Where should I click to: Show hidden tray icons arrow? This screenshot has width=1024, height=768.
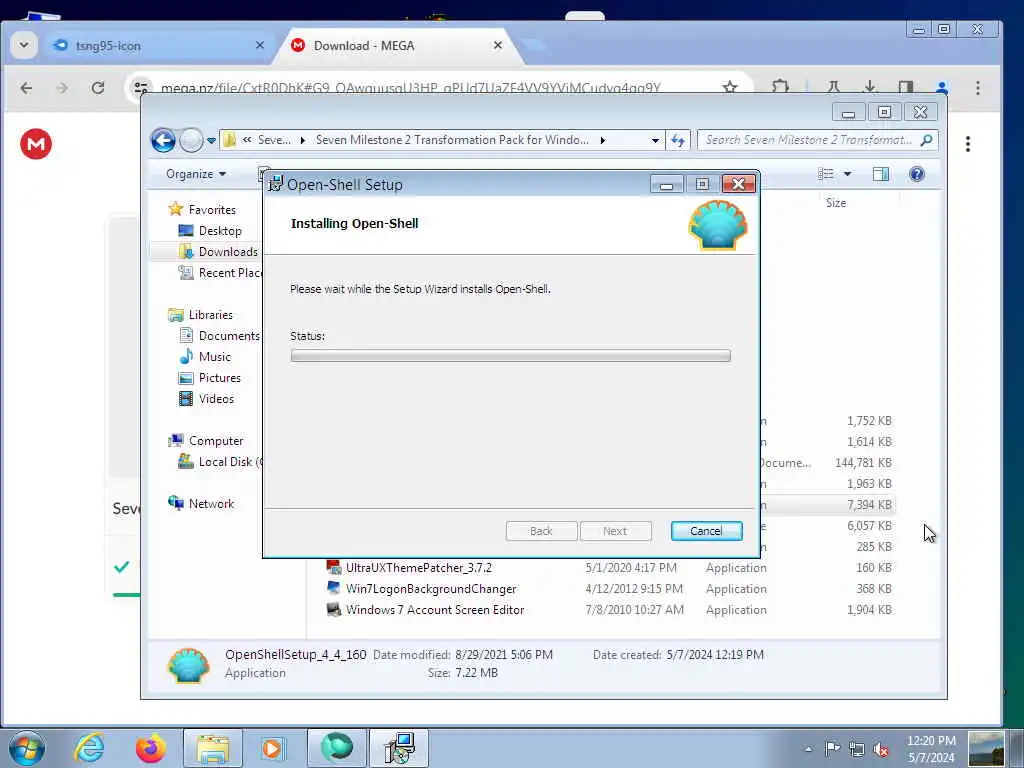[x=808, y=750]
